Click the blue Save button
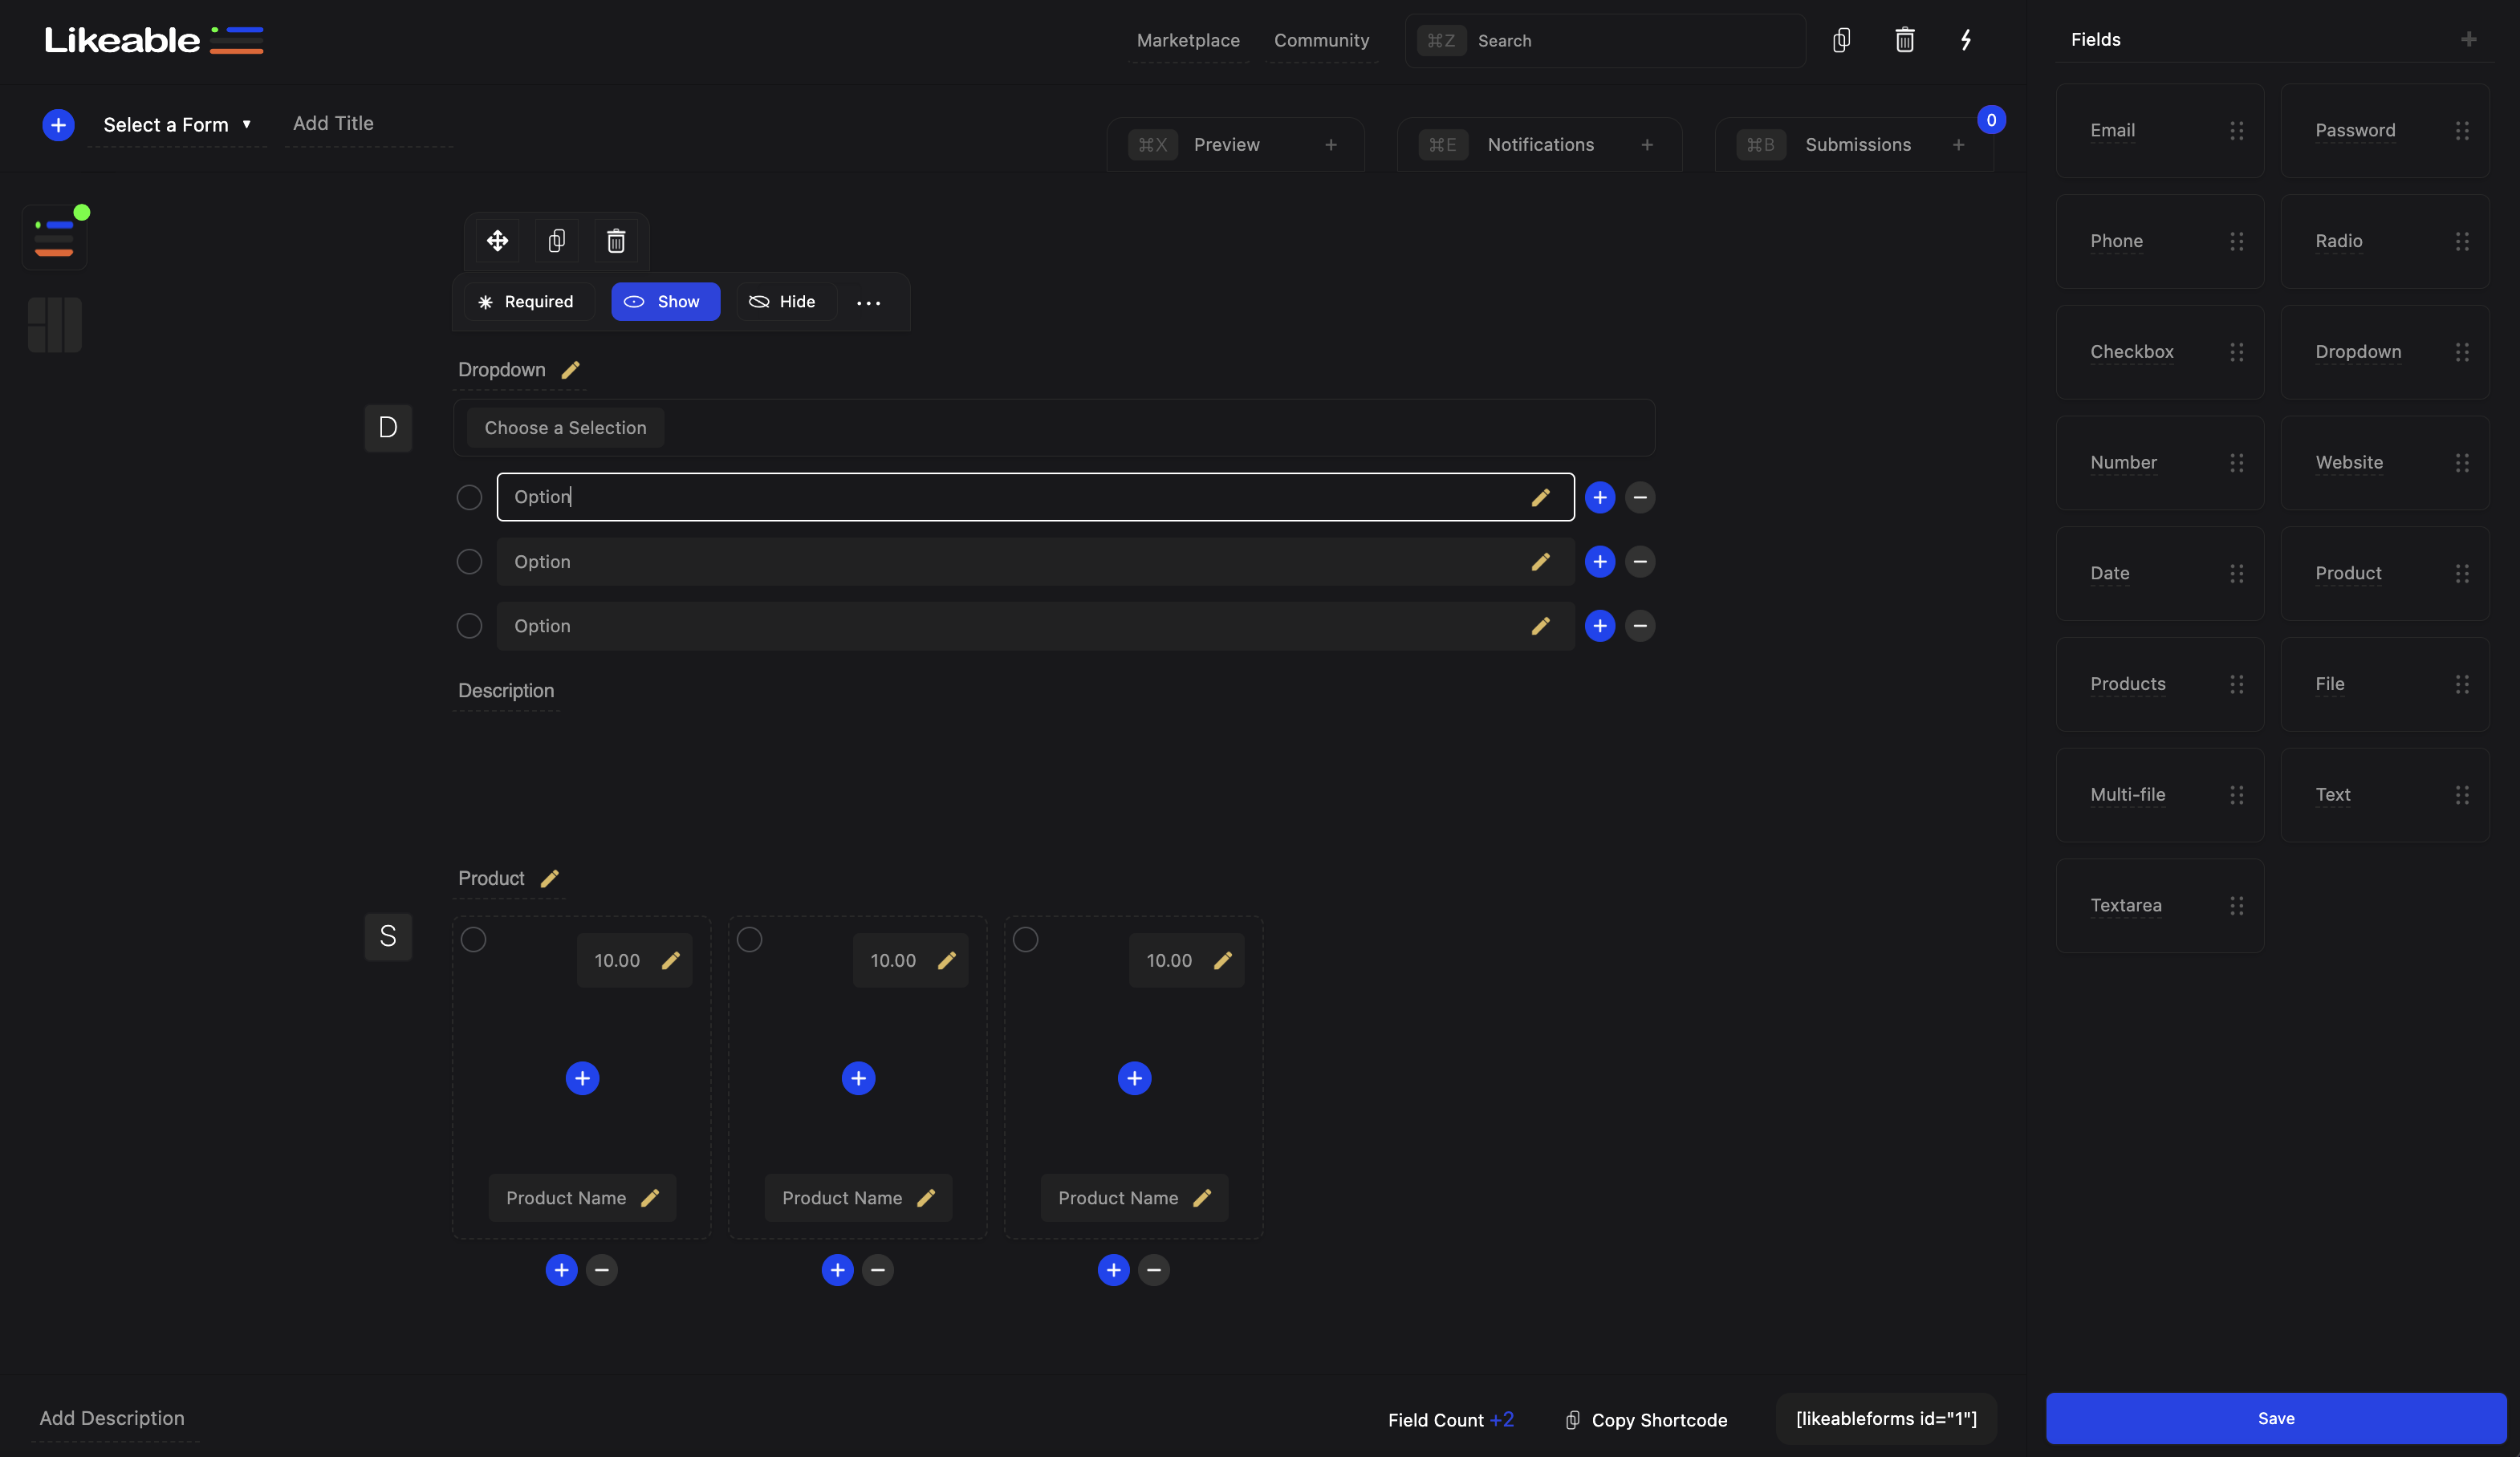 click(x=2275, y=1418)
